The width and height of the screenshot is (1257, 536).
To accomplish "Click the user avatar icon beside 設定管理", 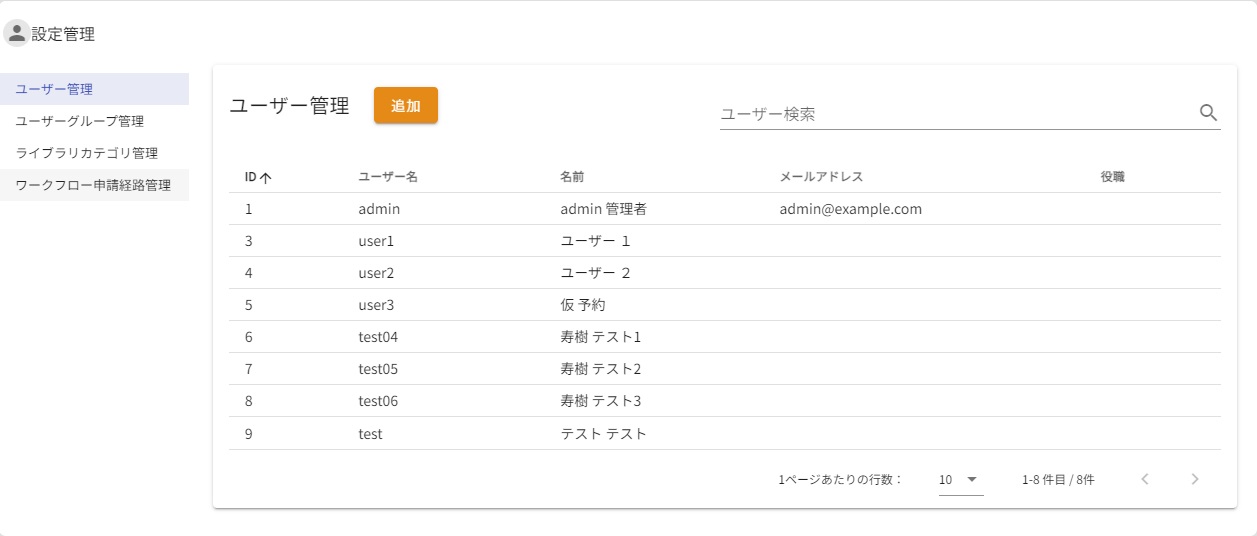I will (16, 34).
